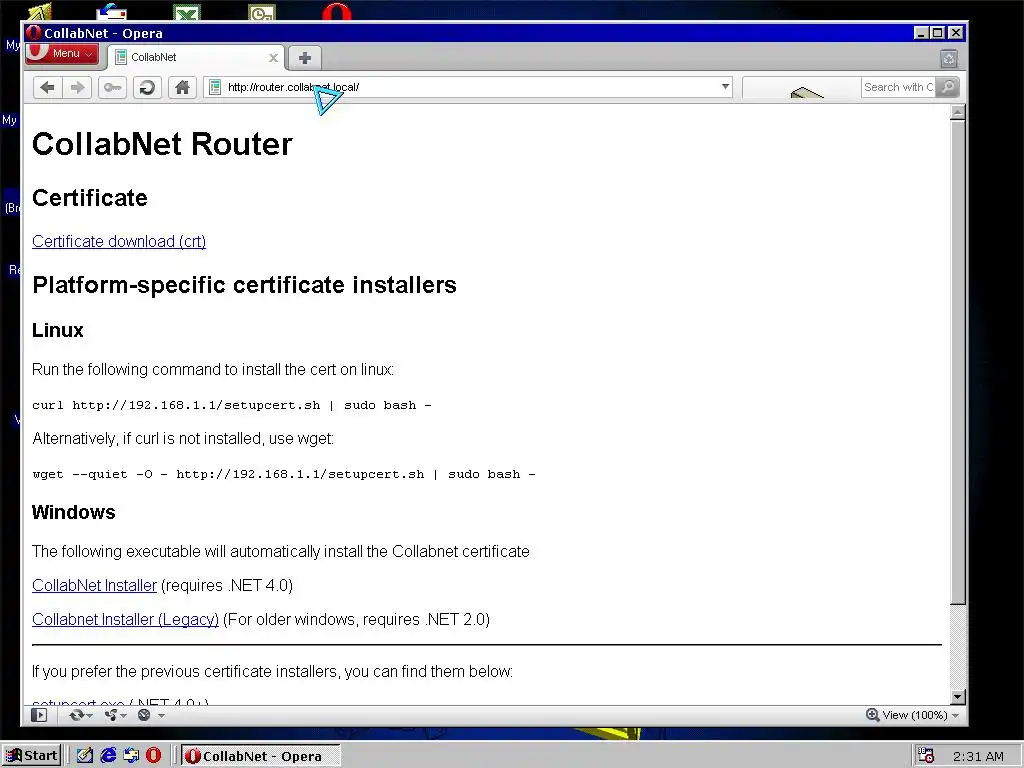Viewport: 1024px width, 768px height.
Task: Expand the Opera Unite dropdown arrow
Action: coord(123,716)
